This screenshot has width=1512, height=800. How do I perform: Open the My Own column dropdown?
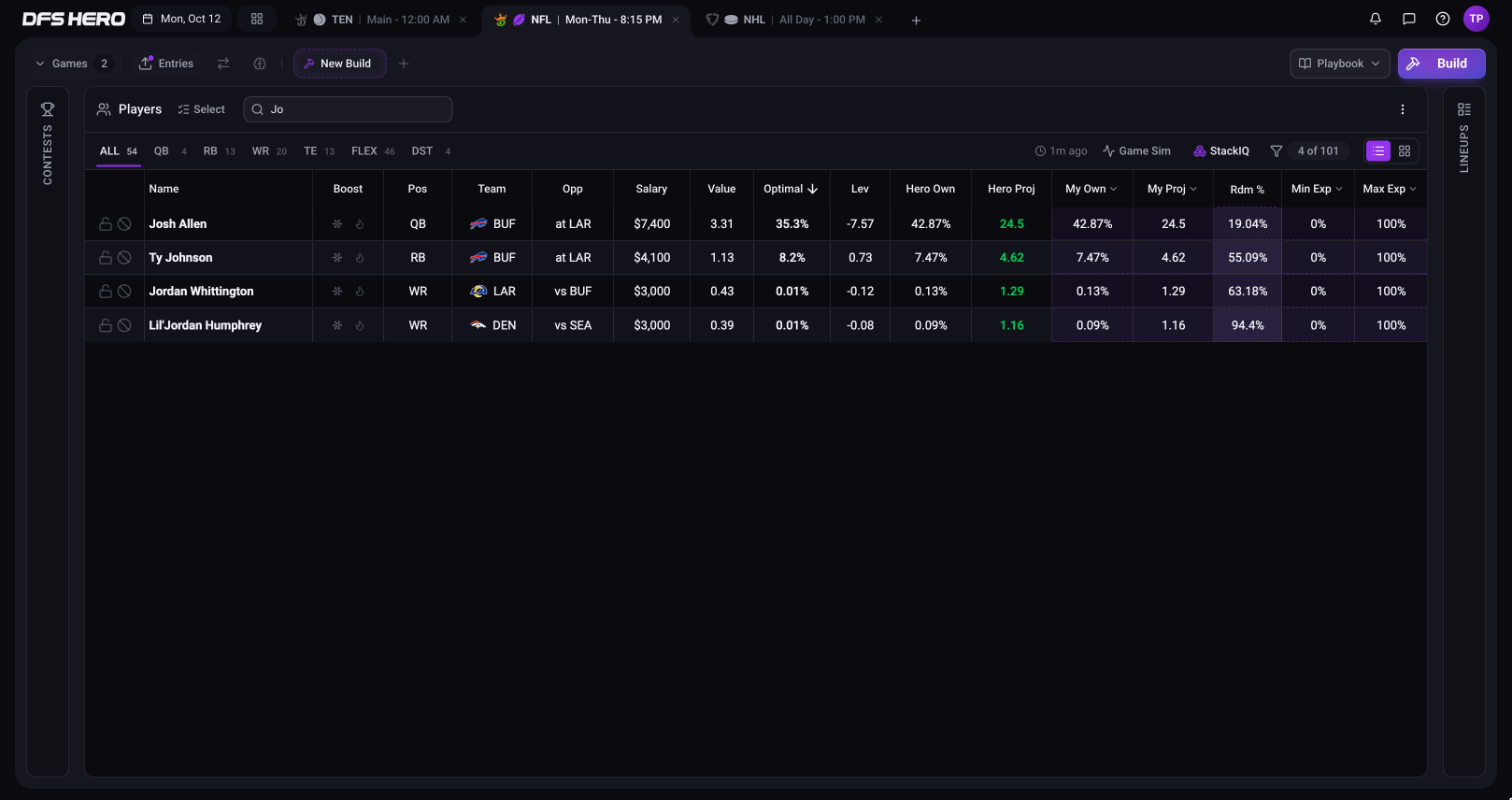tap(1091, 189)
